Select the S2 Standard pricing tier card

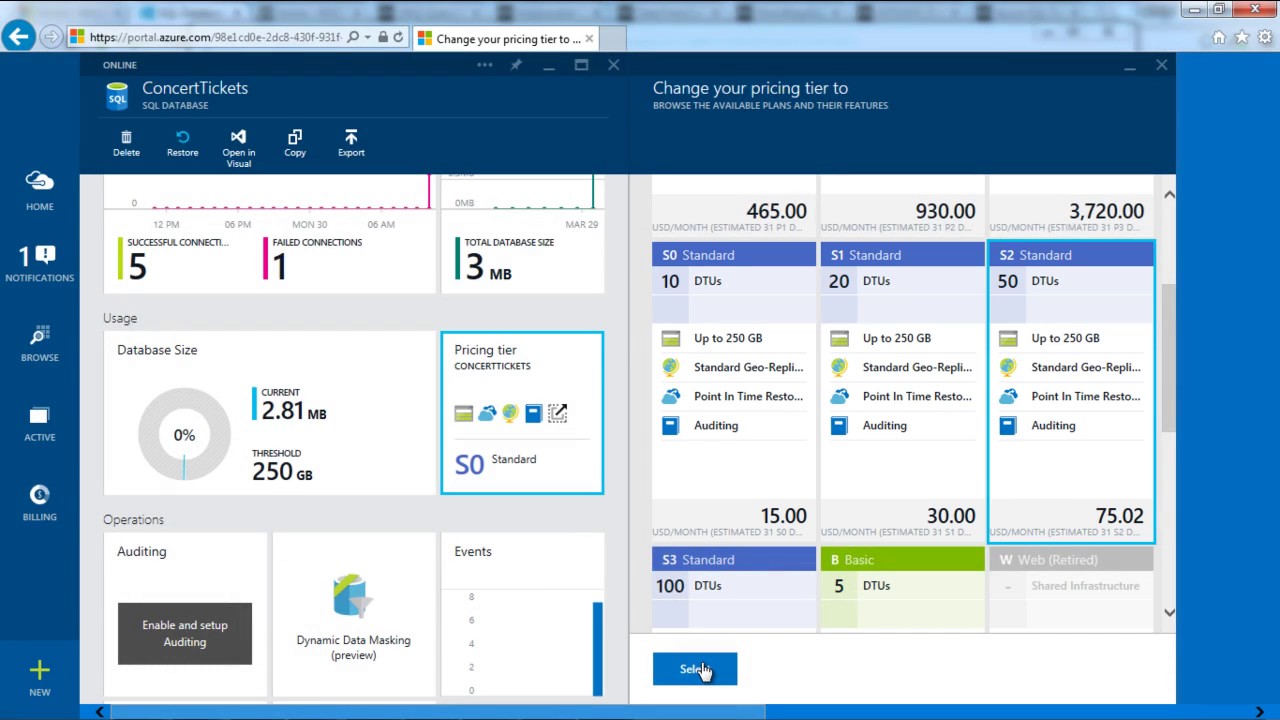point(1071,393)
